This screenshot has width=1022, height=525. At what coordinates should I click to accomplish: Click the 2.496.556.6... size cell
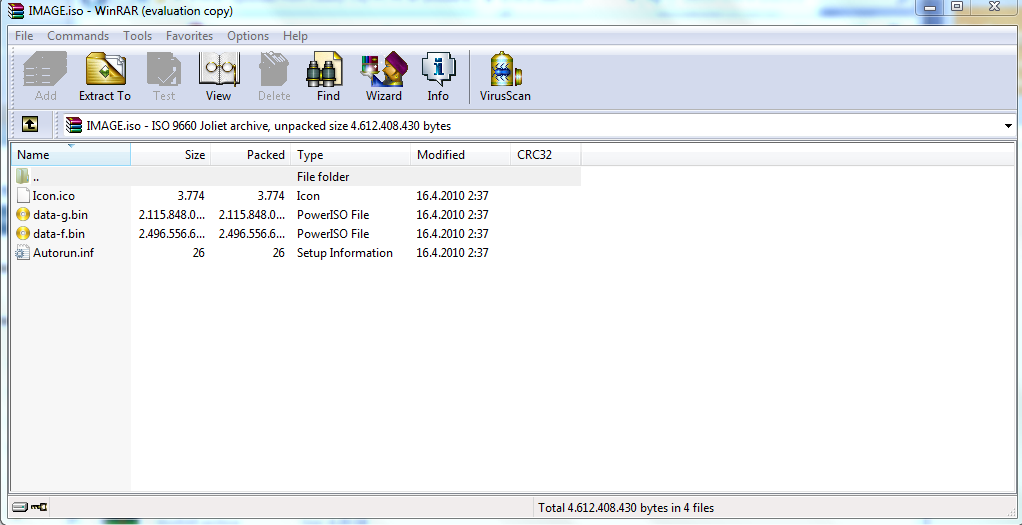coord(172,233)
